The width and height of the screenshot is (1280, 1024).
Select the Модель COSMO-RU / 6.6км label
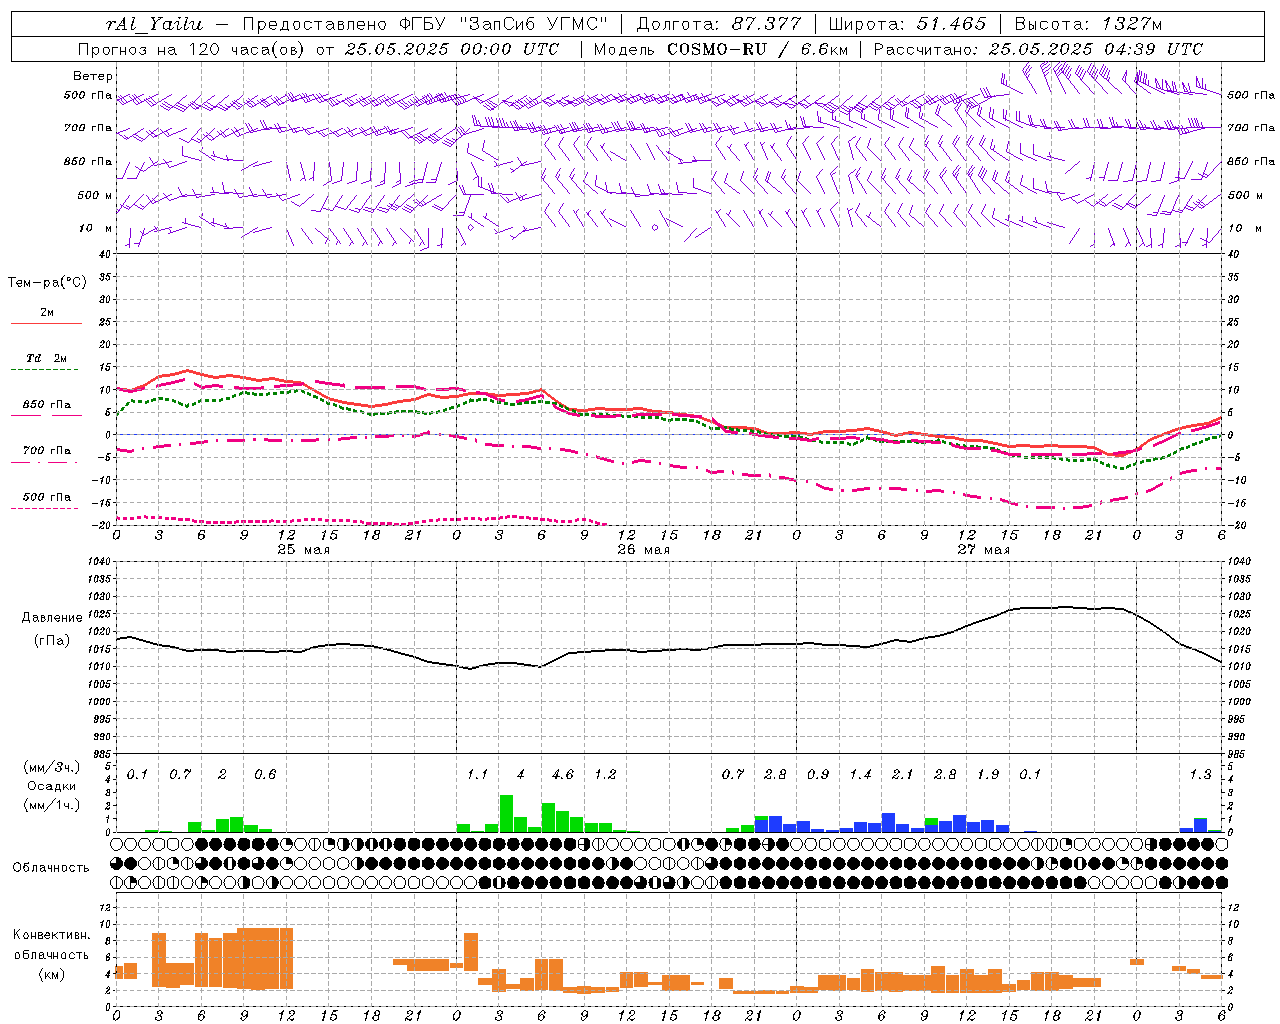point(721,49)
